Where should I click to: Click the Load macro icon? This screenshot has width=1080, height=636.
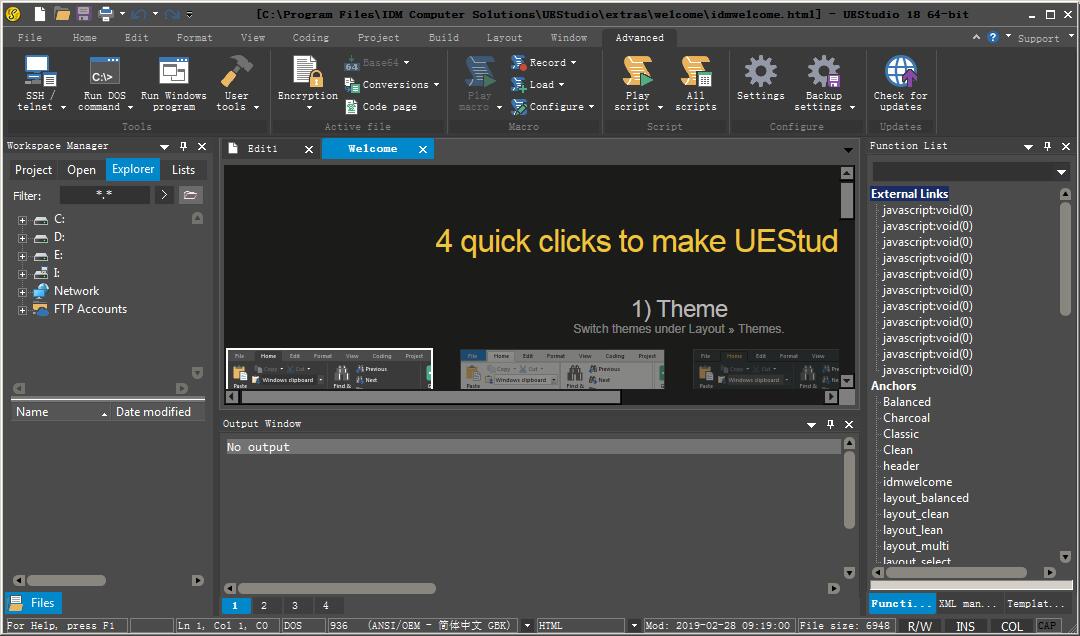coord(519,85)
